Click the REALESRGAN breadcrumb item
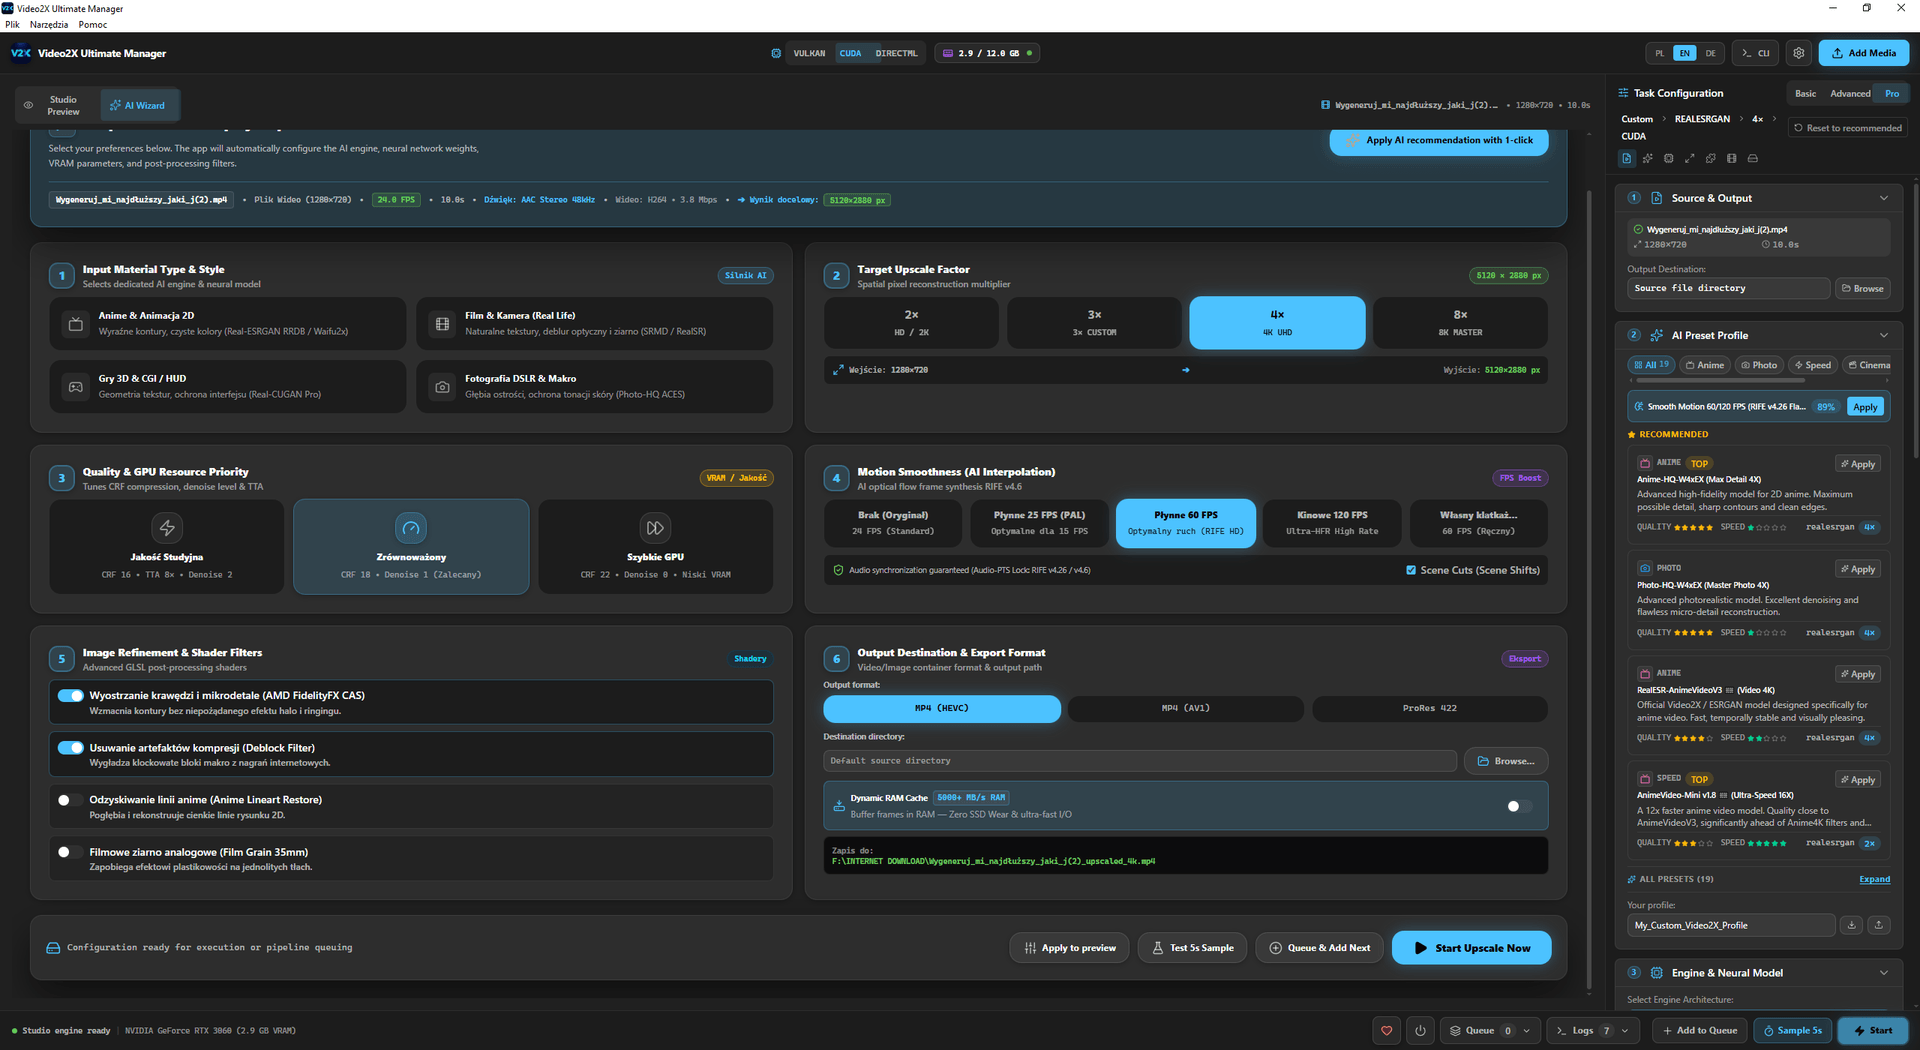 (x=1702, y=119)
